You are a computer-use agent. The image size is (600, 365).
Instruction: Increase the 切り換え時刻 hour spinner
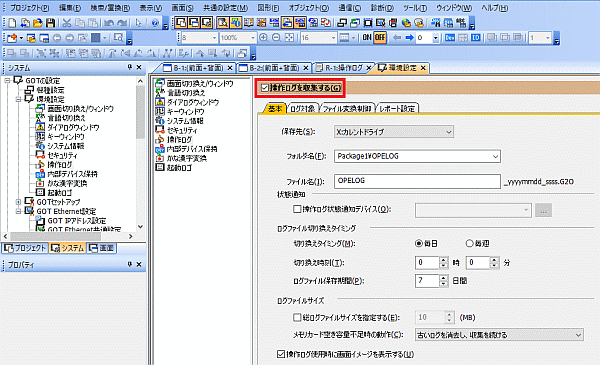pos(443,259)
